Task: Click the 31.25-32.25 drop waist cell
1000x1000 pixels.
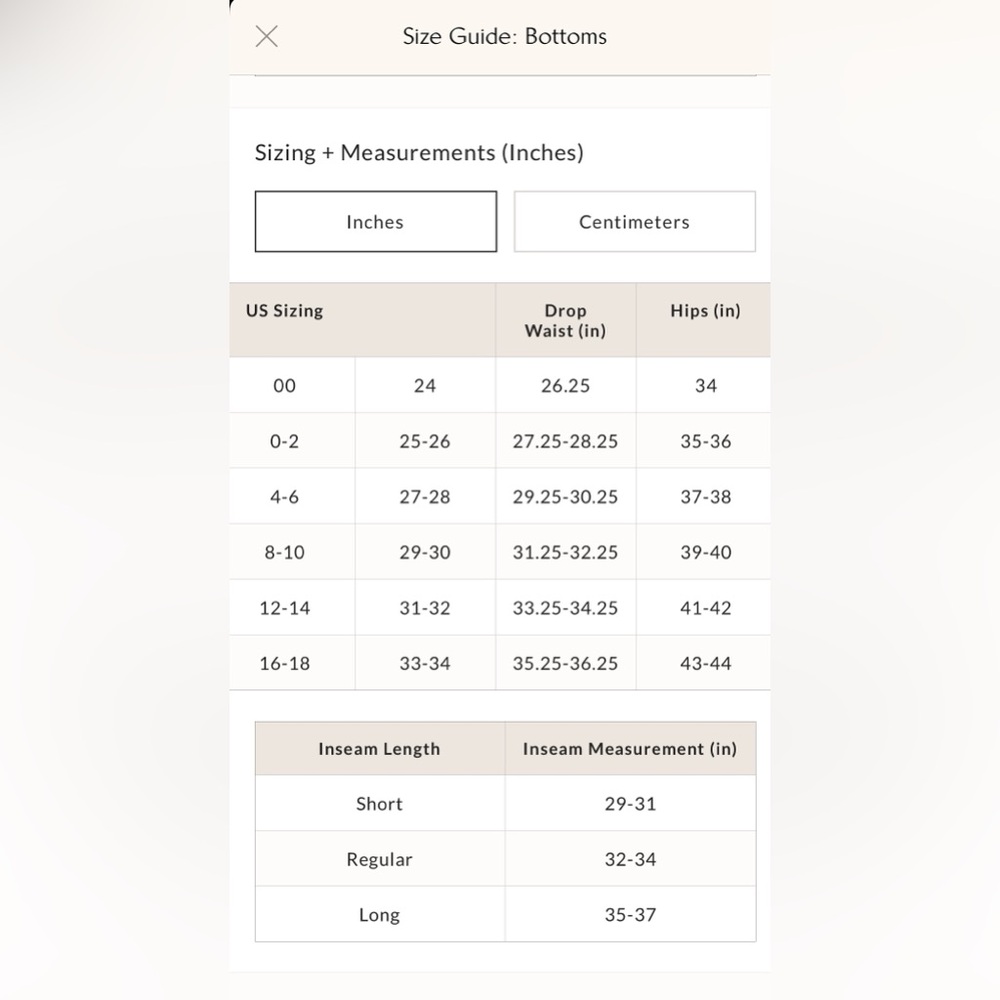Action: 566,552
